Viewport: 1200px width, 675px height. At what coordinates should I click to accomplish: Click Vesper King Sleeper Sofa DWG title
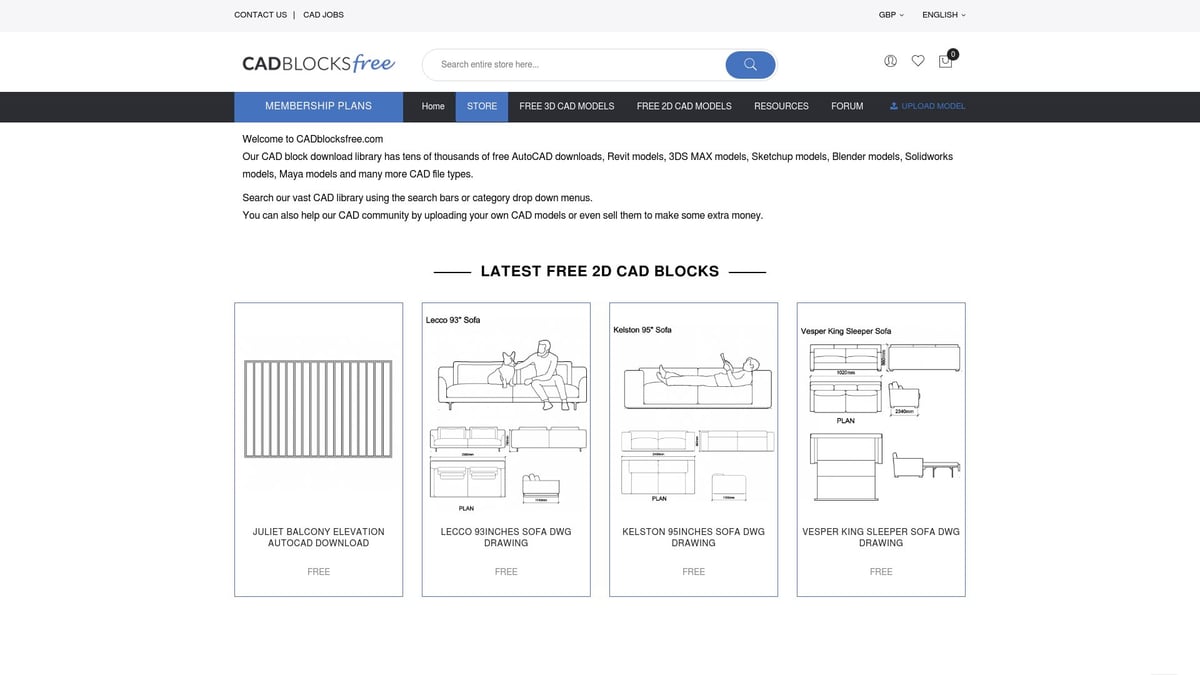click(x=881, y=538)
